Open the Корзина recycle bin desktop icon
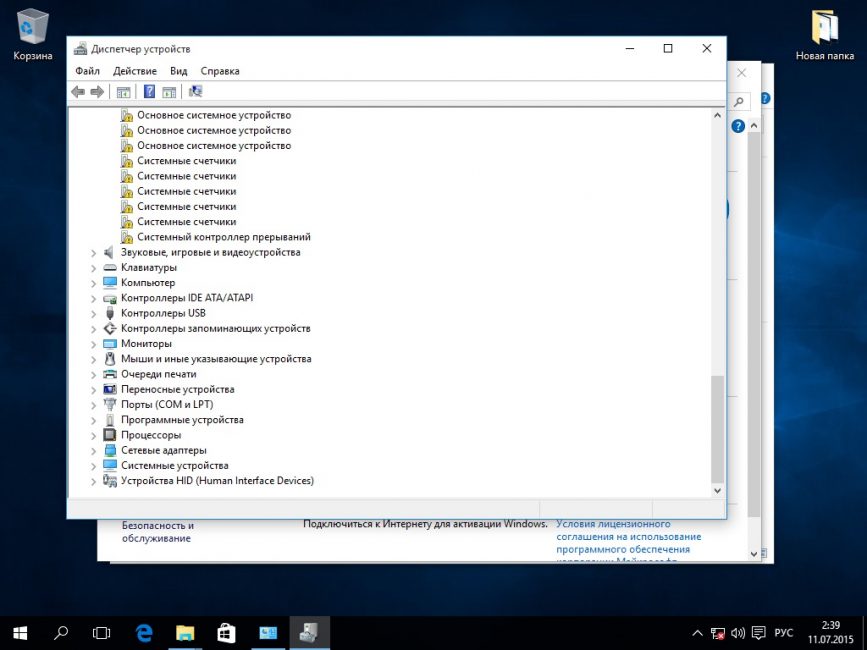The height and width of the screenshot is (650, 867). (x=33, y=34)
